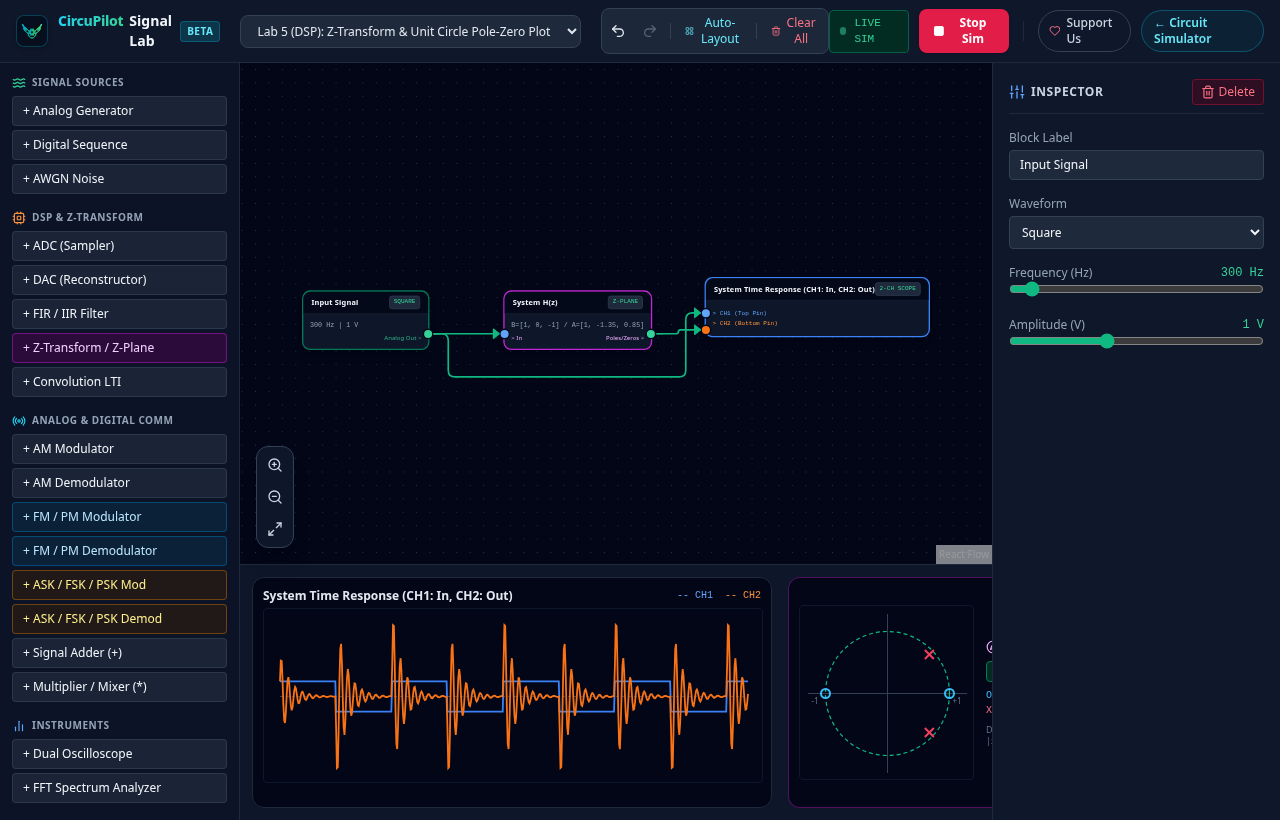This screenshot has width=1280, height=820.
Task: Zoom out on the canvas
Action: [x=275, y=497]
